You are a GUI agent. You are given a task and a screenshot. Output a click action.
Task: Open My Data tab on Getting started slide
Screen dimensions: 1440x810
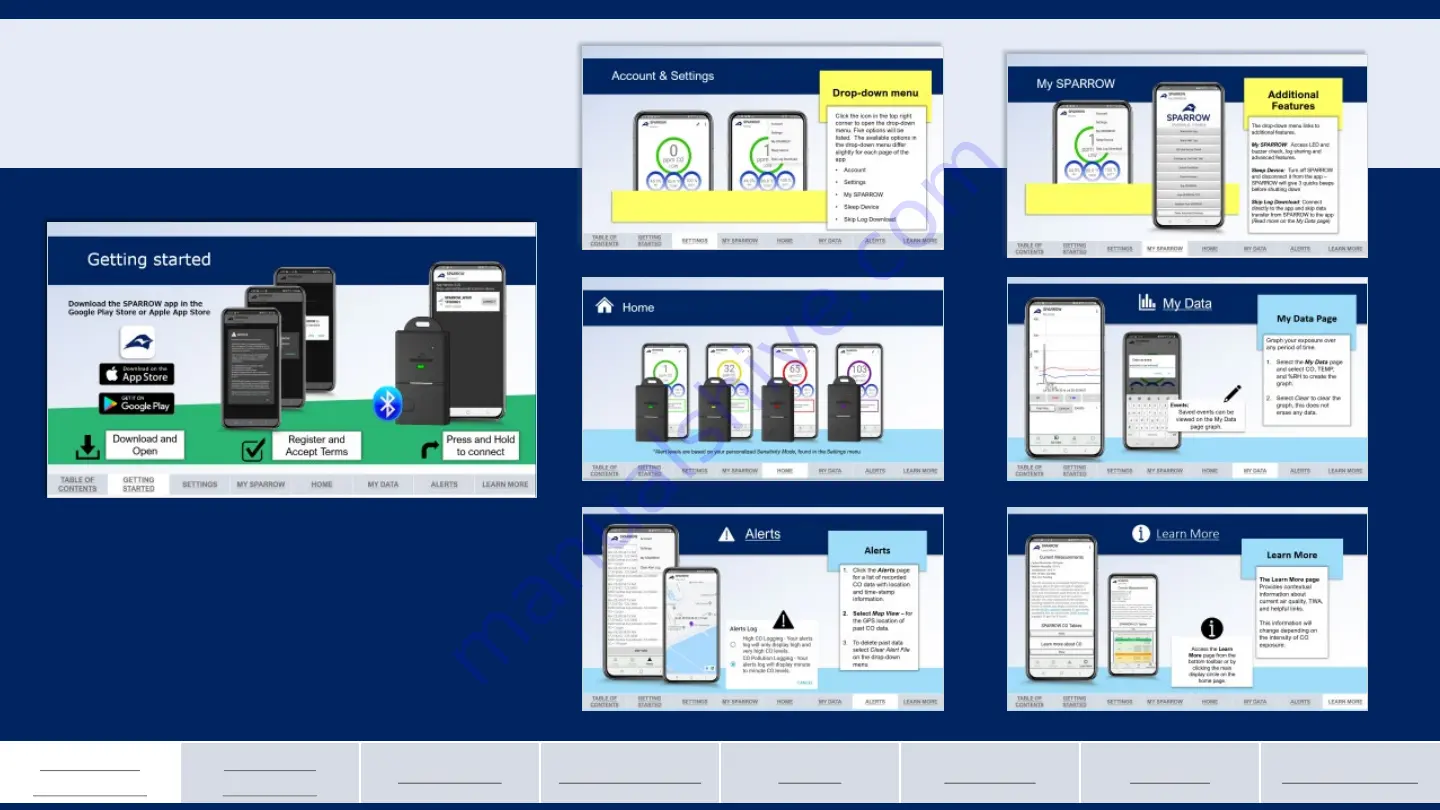(x=382, y=484)
